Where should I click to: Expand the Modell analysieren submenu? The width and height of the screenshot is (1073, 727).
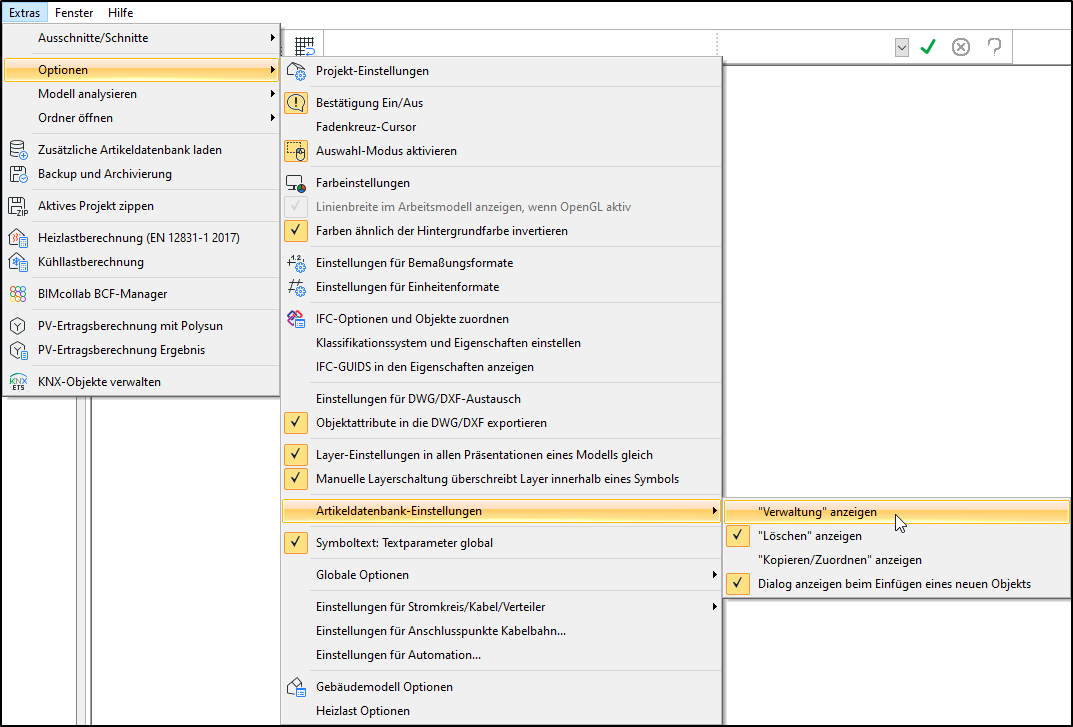(142, 94)
